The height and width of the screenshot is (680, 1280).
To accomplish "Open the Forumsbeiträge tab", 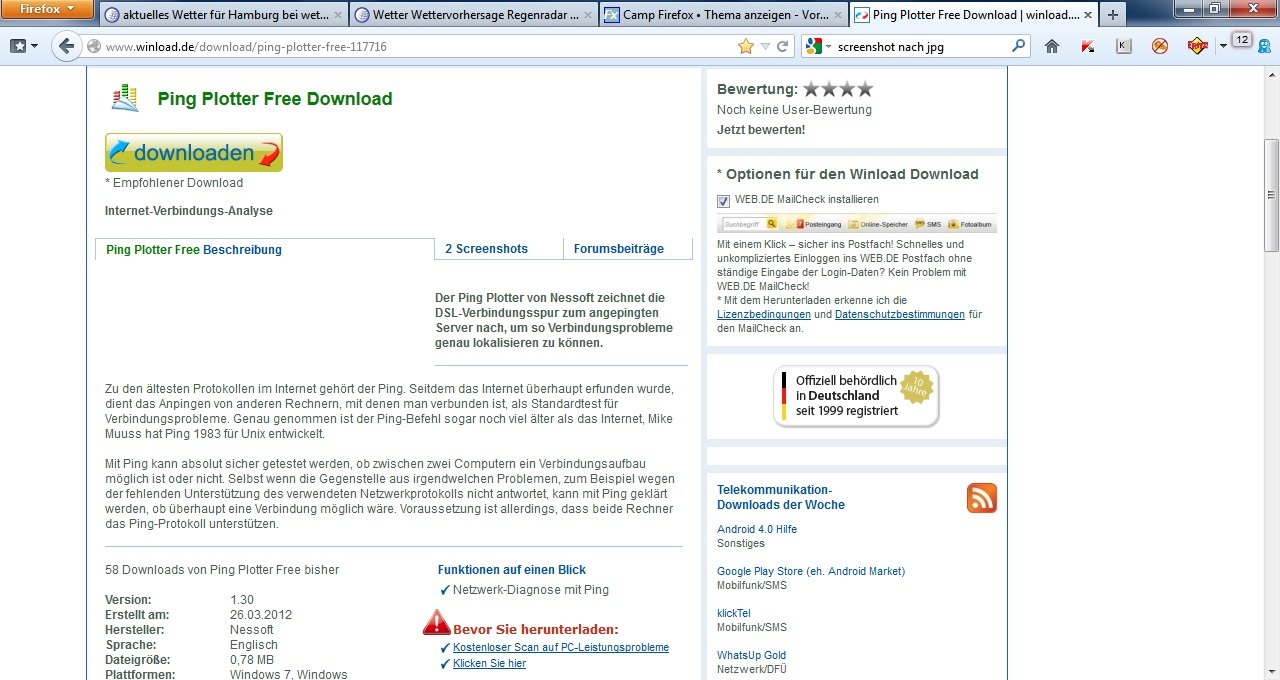I will [619, 249].
